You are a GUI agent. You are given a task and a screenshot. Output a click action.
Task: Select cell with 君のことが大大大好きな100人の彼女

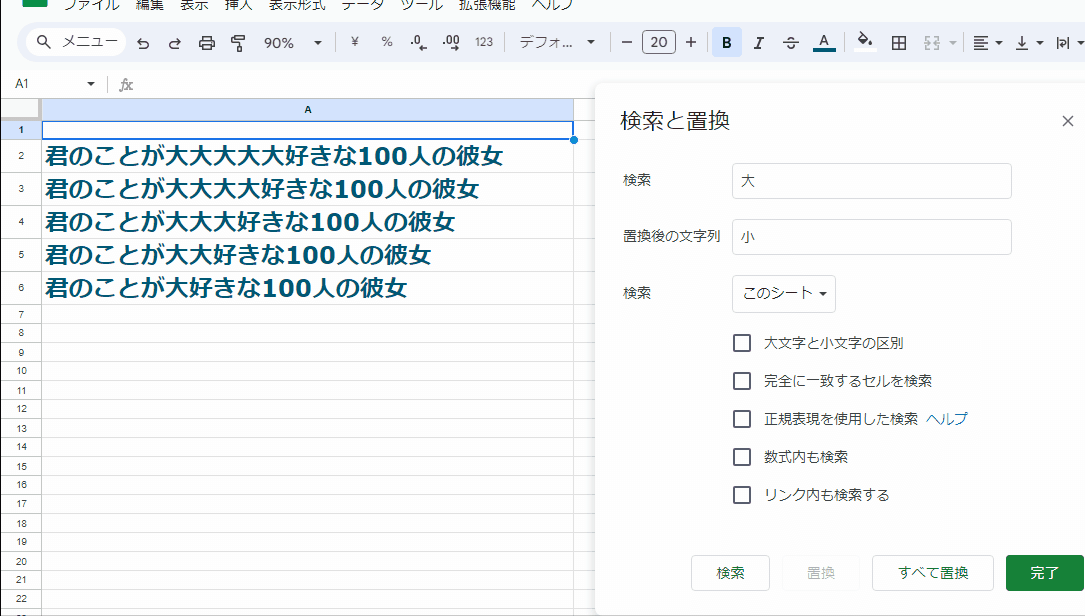tap(307, 221)
